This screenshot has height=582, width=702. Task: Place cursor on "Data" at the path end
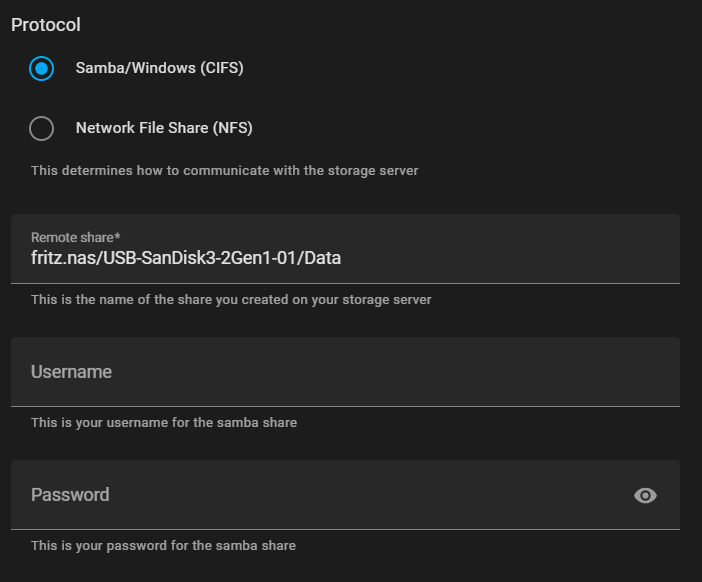(323, 259)
